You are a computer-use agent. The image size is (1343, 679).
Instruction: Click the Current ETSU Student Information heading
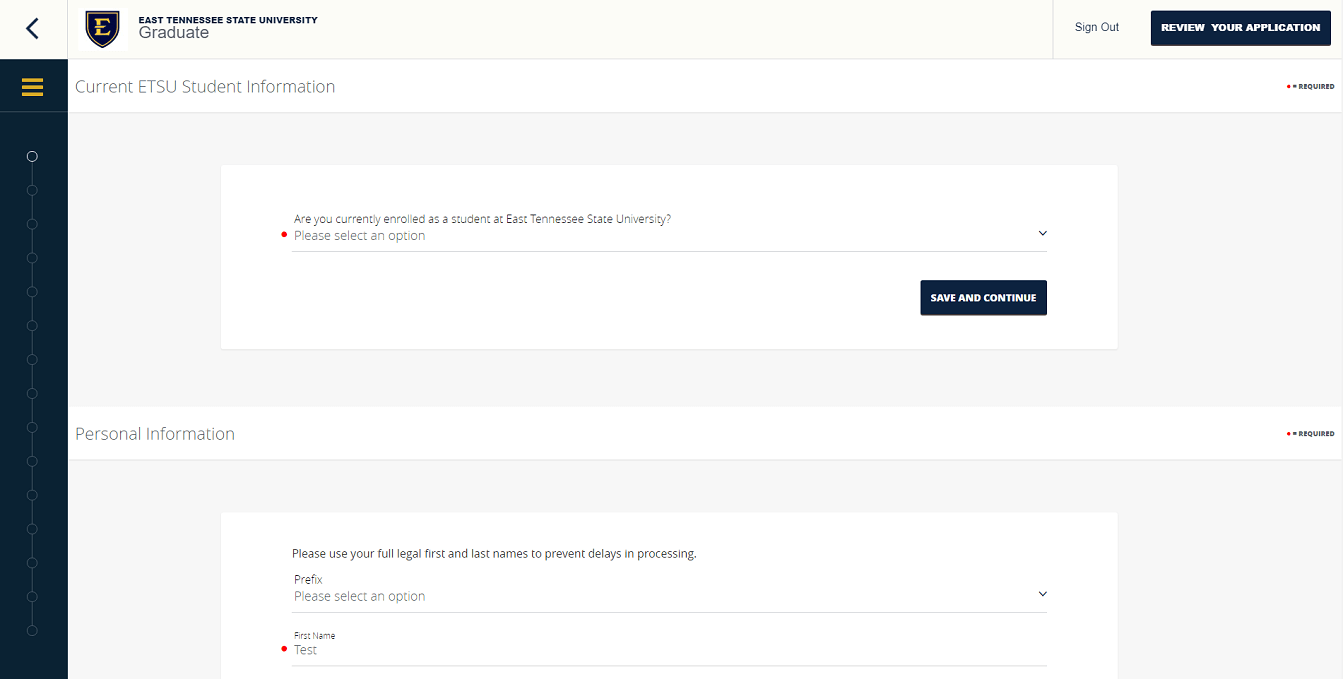tap(204, 86)
